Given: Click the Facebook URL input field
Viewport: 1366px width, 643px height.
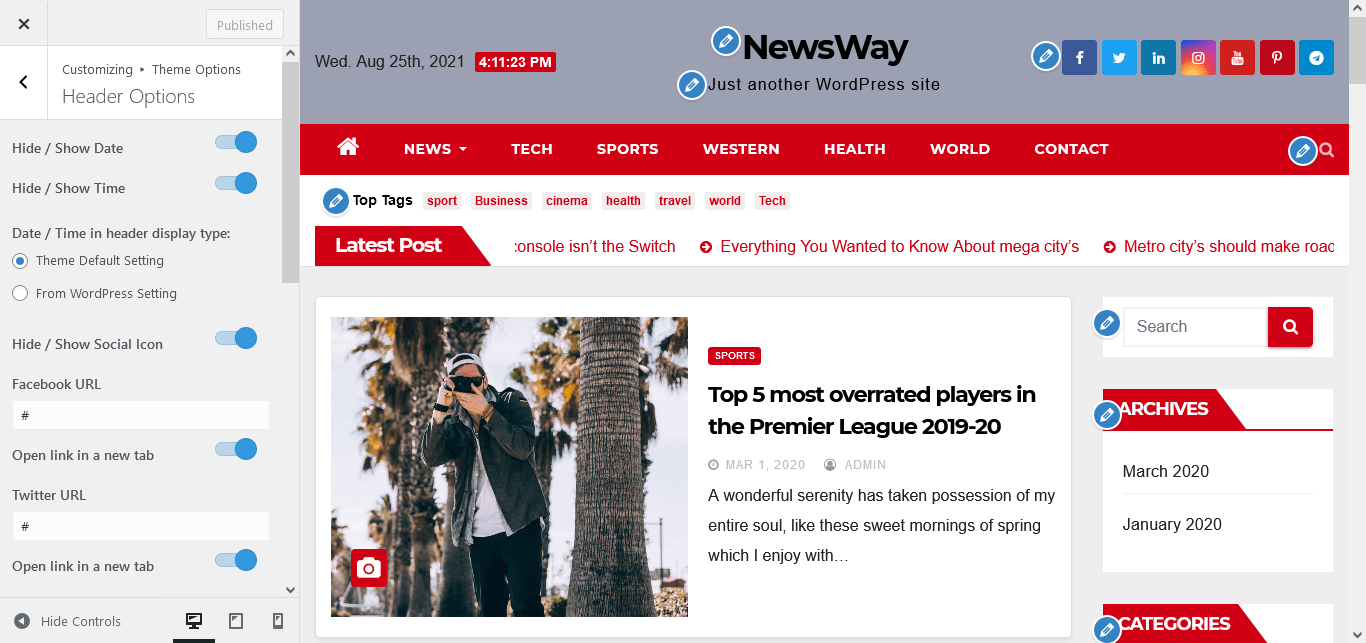Looking at the screenshot, I should click(x=141, y=415).
